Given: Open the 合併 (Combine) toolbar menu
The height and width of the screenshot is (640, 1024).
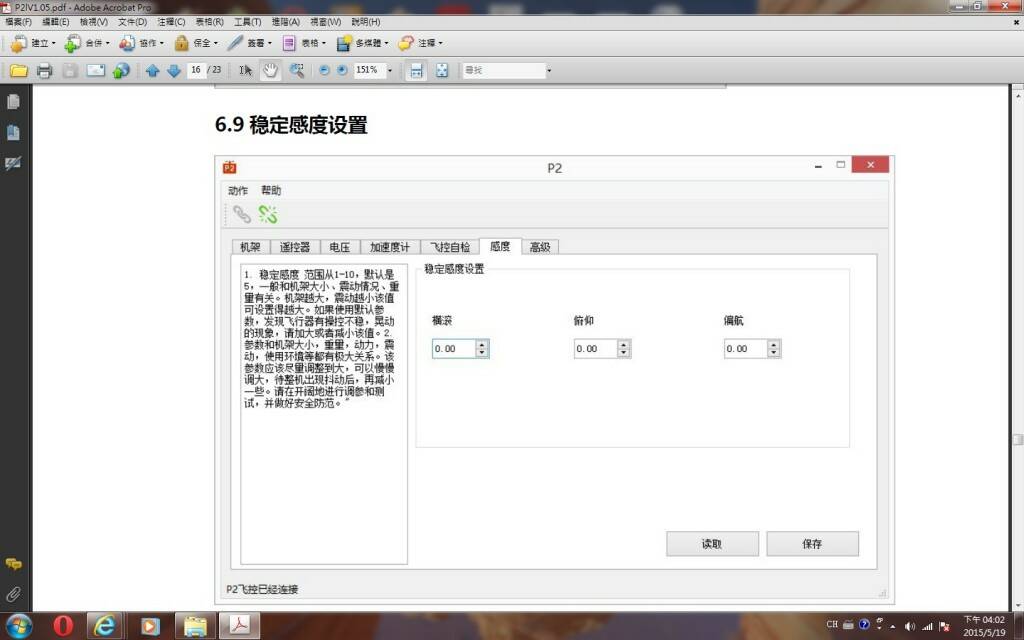Looking at the screenshot, I should (x=87, y=43).
